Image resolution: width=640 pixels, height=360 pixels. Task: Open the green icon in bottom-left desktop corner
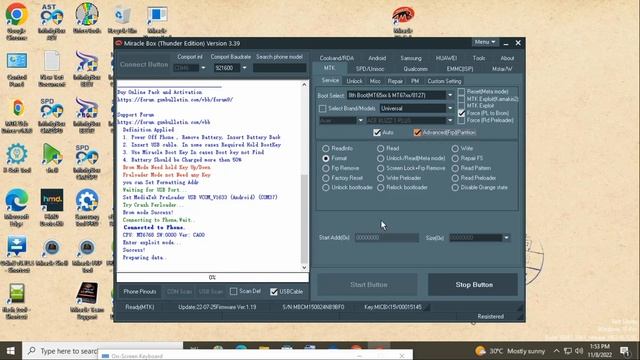17,300
